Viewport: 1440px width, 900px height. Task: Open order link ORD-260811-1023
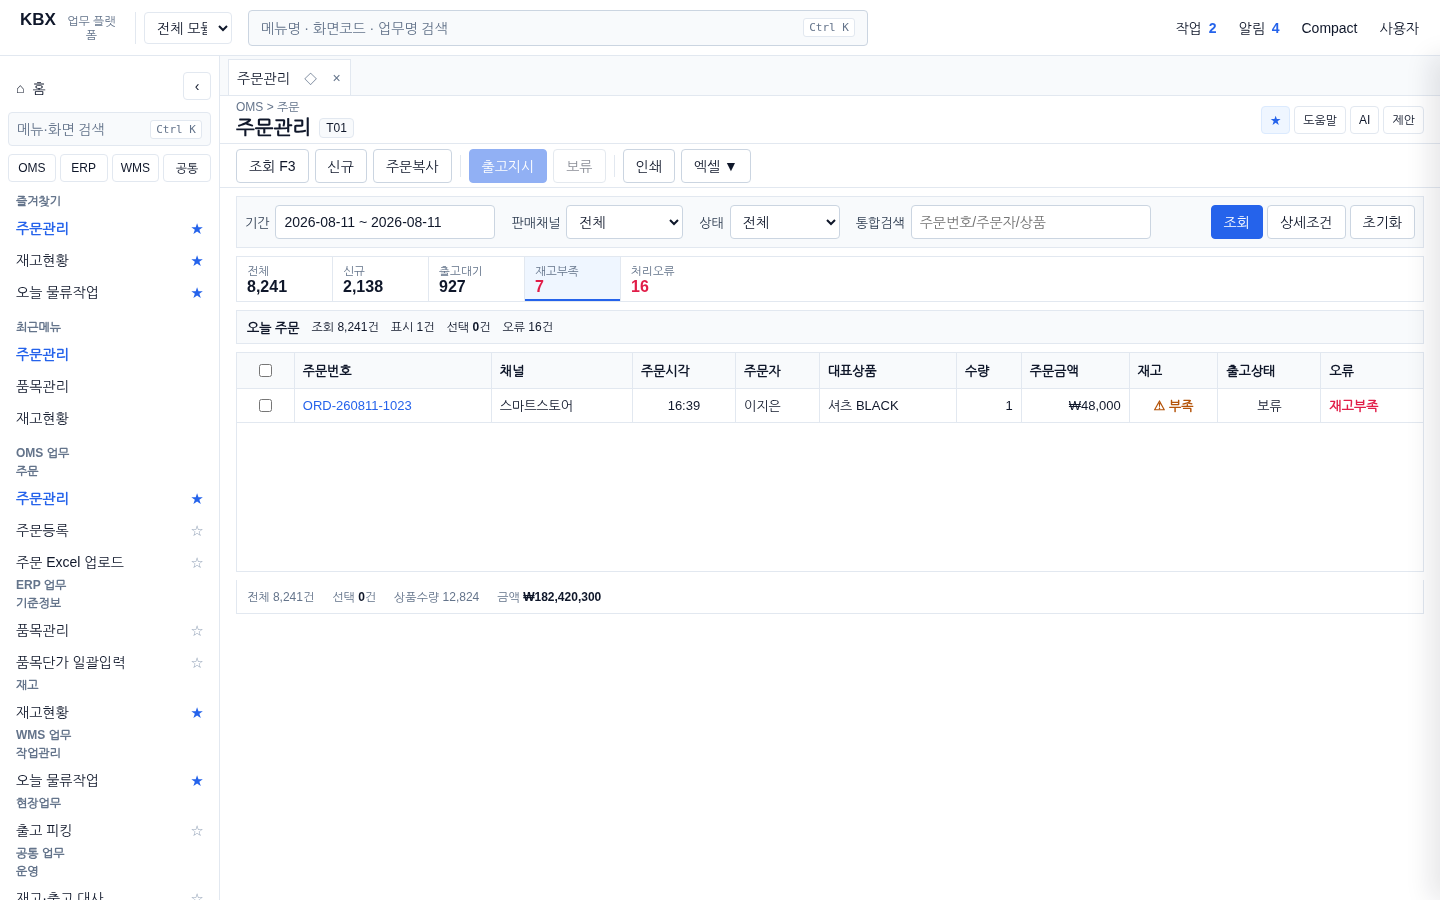(x=357, y=406)
